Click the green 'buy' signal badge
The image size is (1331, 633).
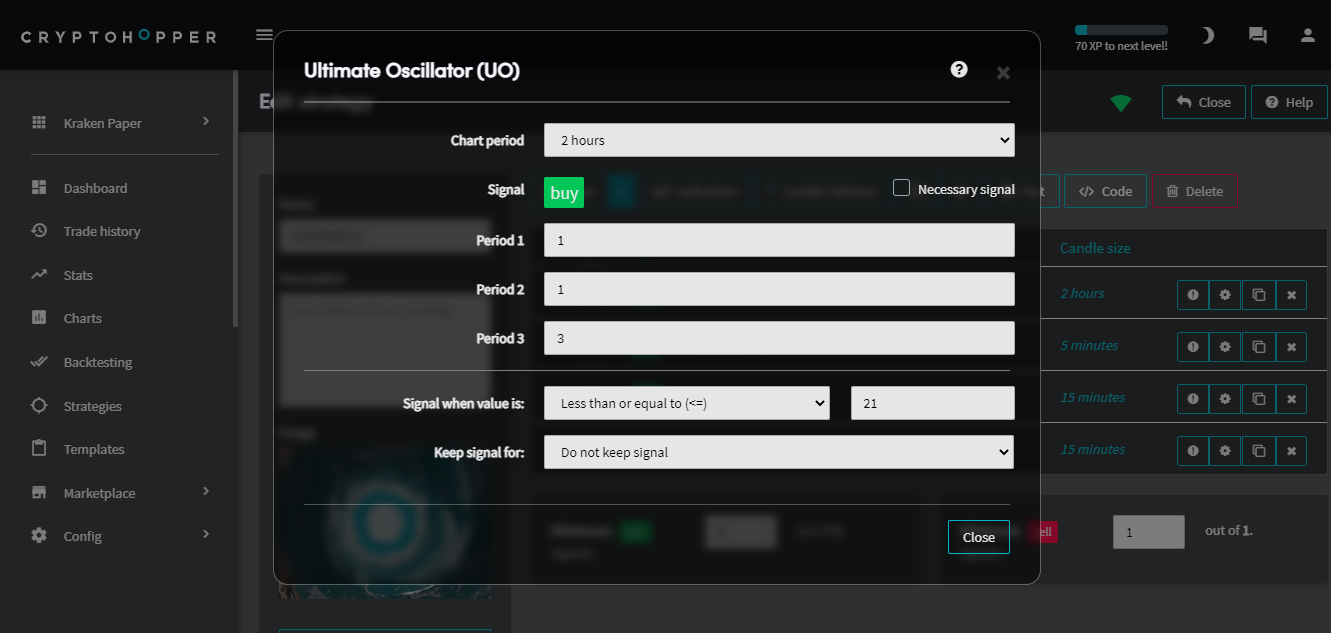[564, 192]
